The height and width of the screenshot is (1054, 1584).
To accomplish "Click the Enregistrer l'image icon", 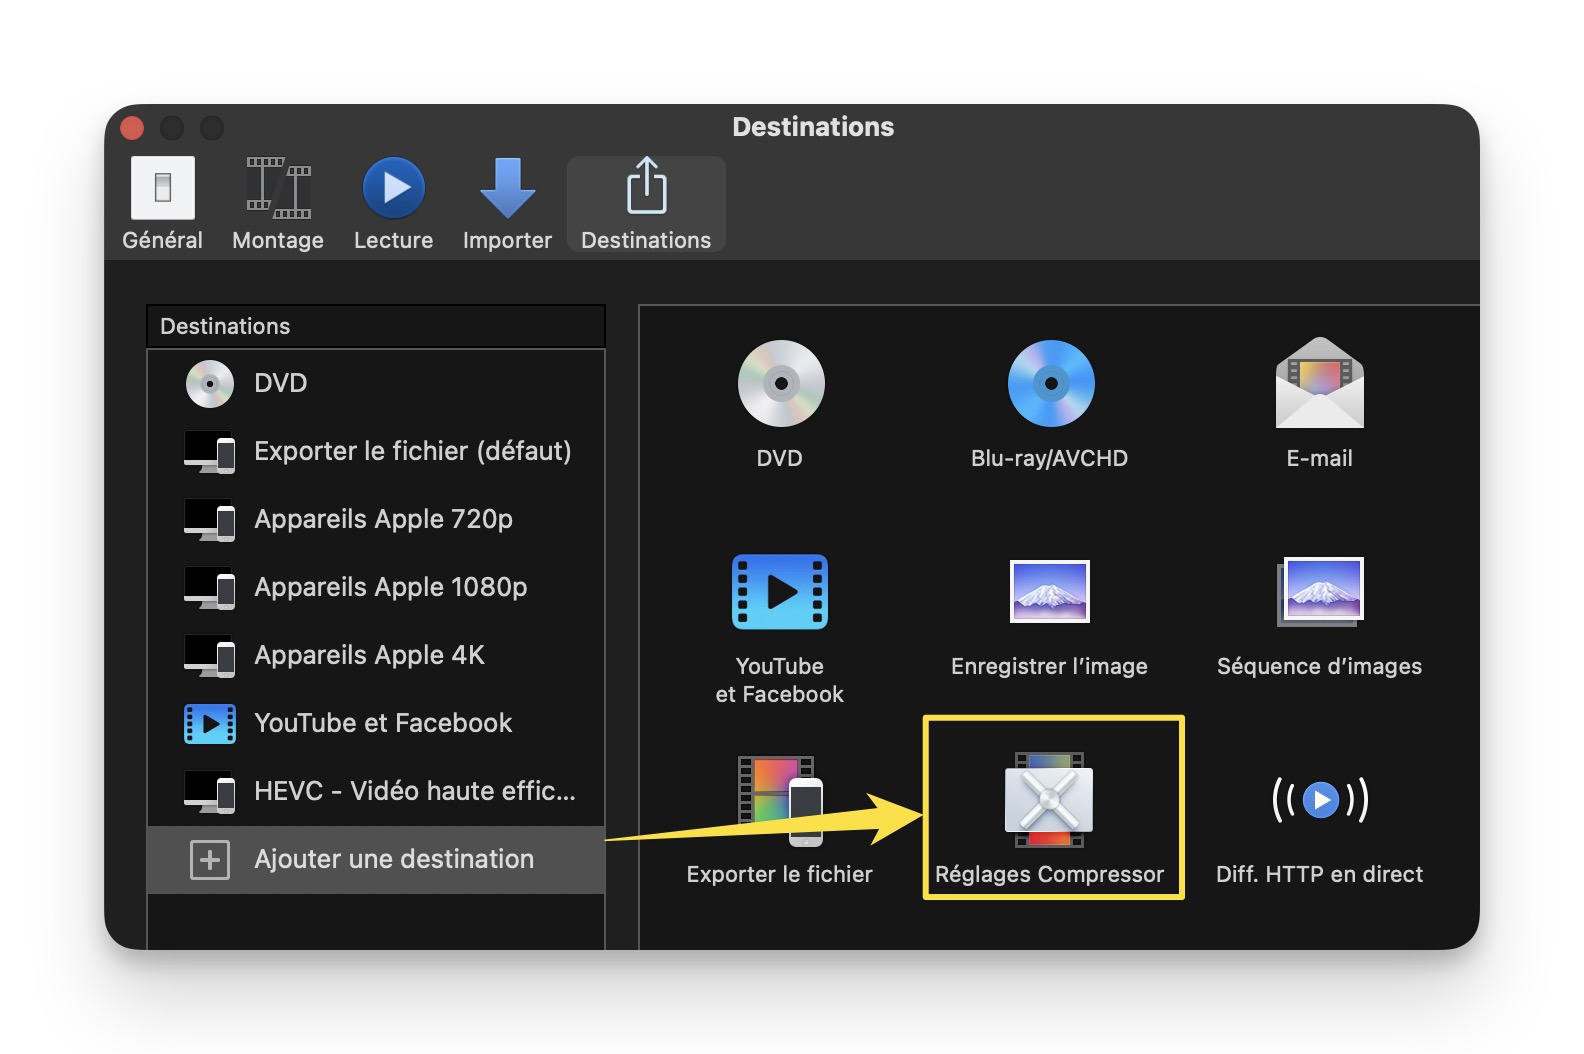I will 1050,591.
